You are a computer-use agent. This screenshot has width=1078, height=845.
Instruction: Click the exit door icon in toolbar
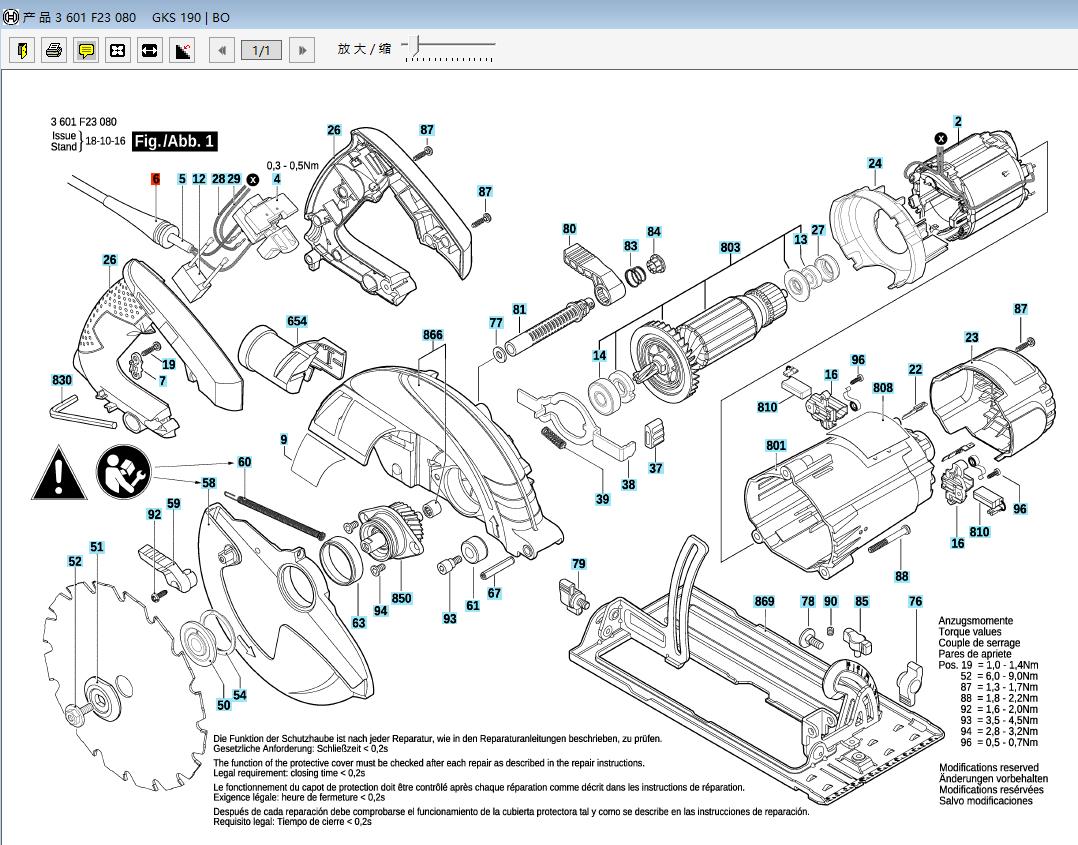click(x=22, y=50)
